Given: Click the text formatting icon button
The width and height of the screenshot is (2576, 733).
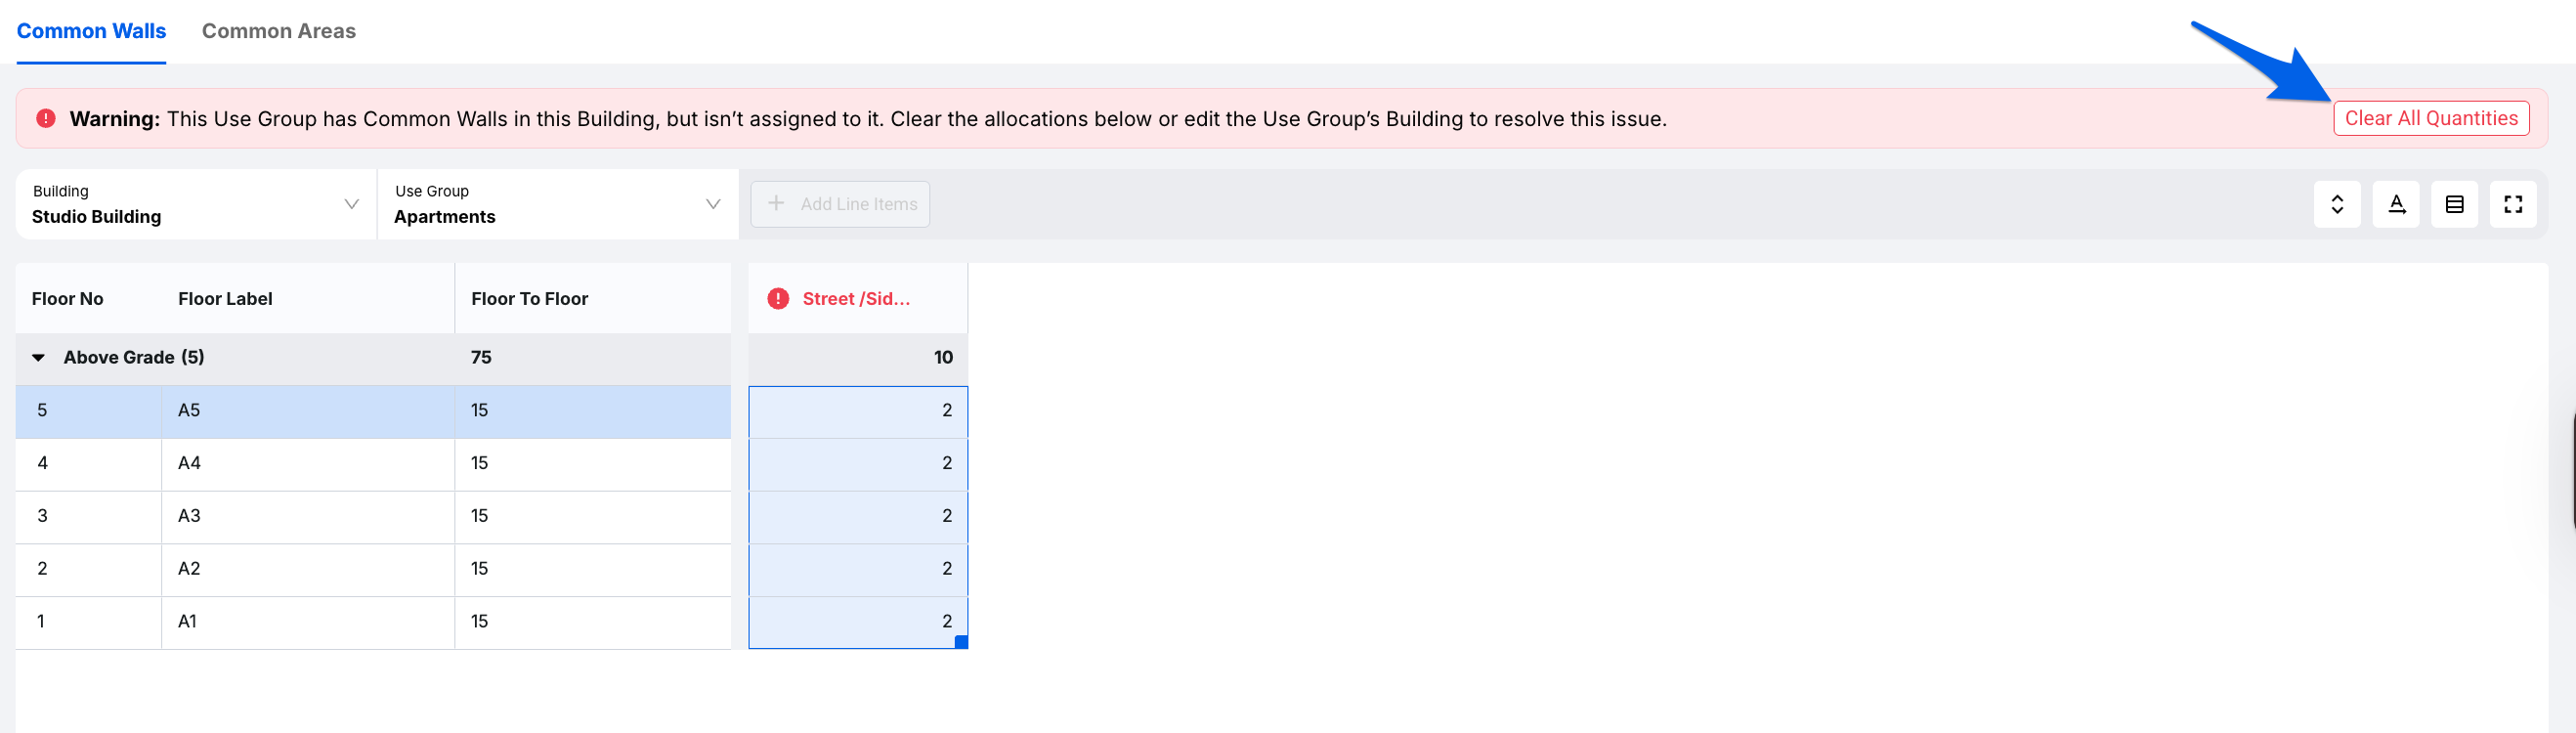Looking at the screenshot, I should [x=2396, y=204].
